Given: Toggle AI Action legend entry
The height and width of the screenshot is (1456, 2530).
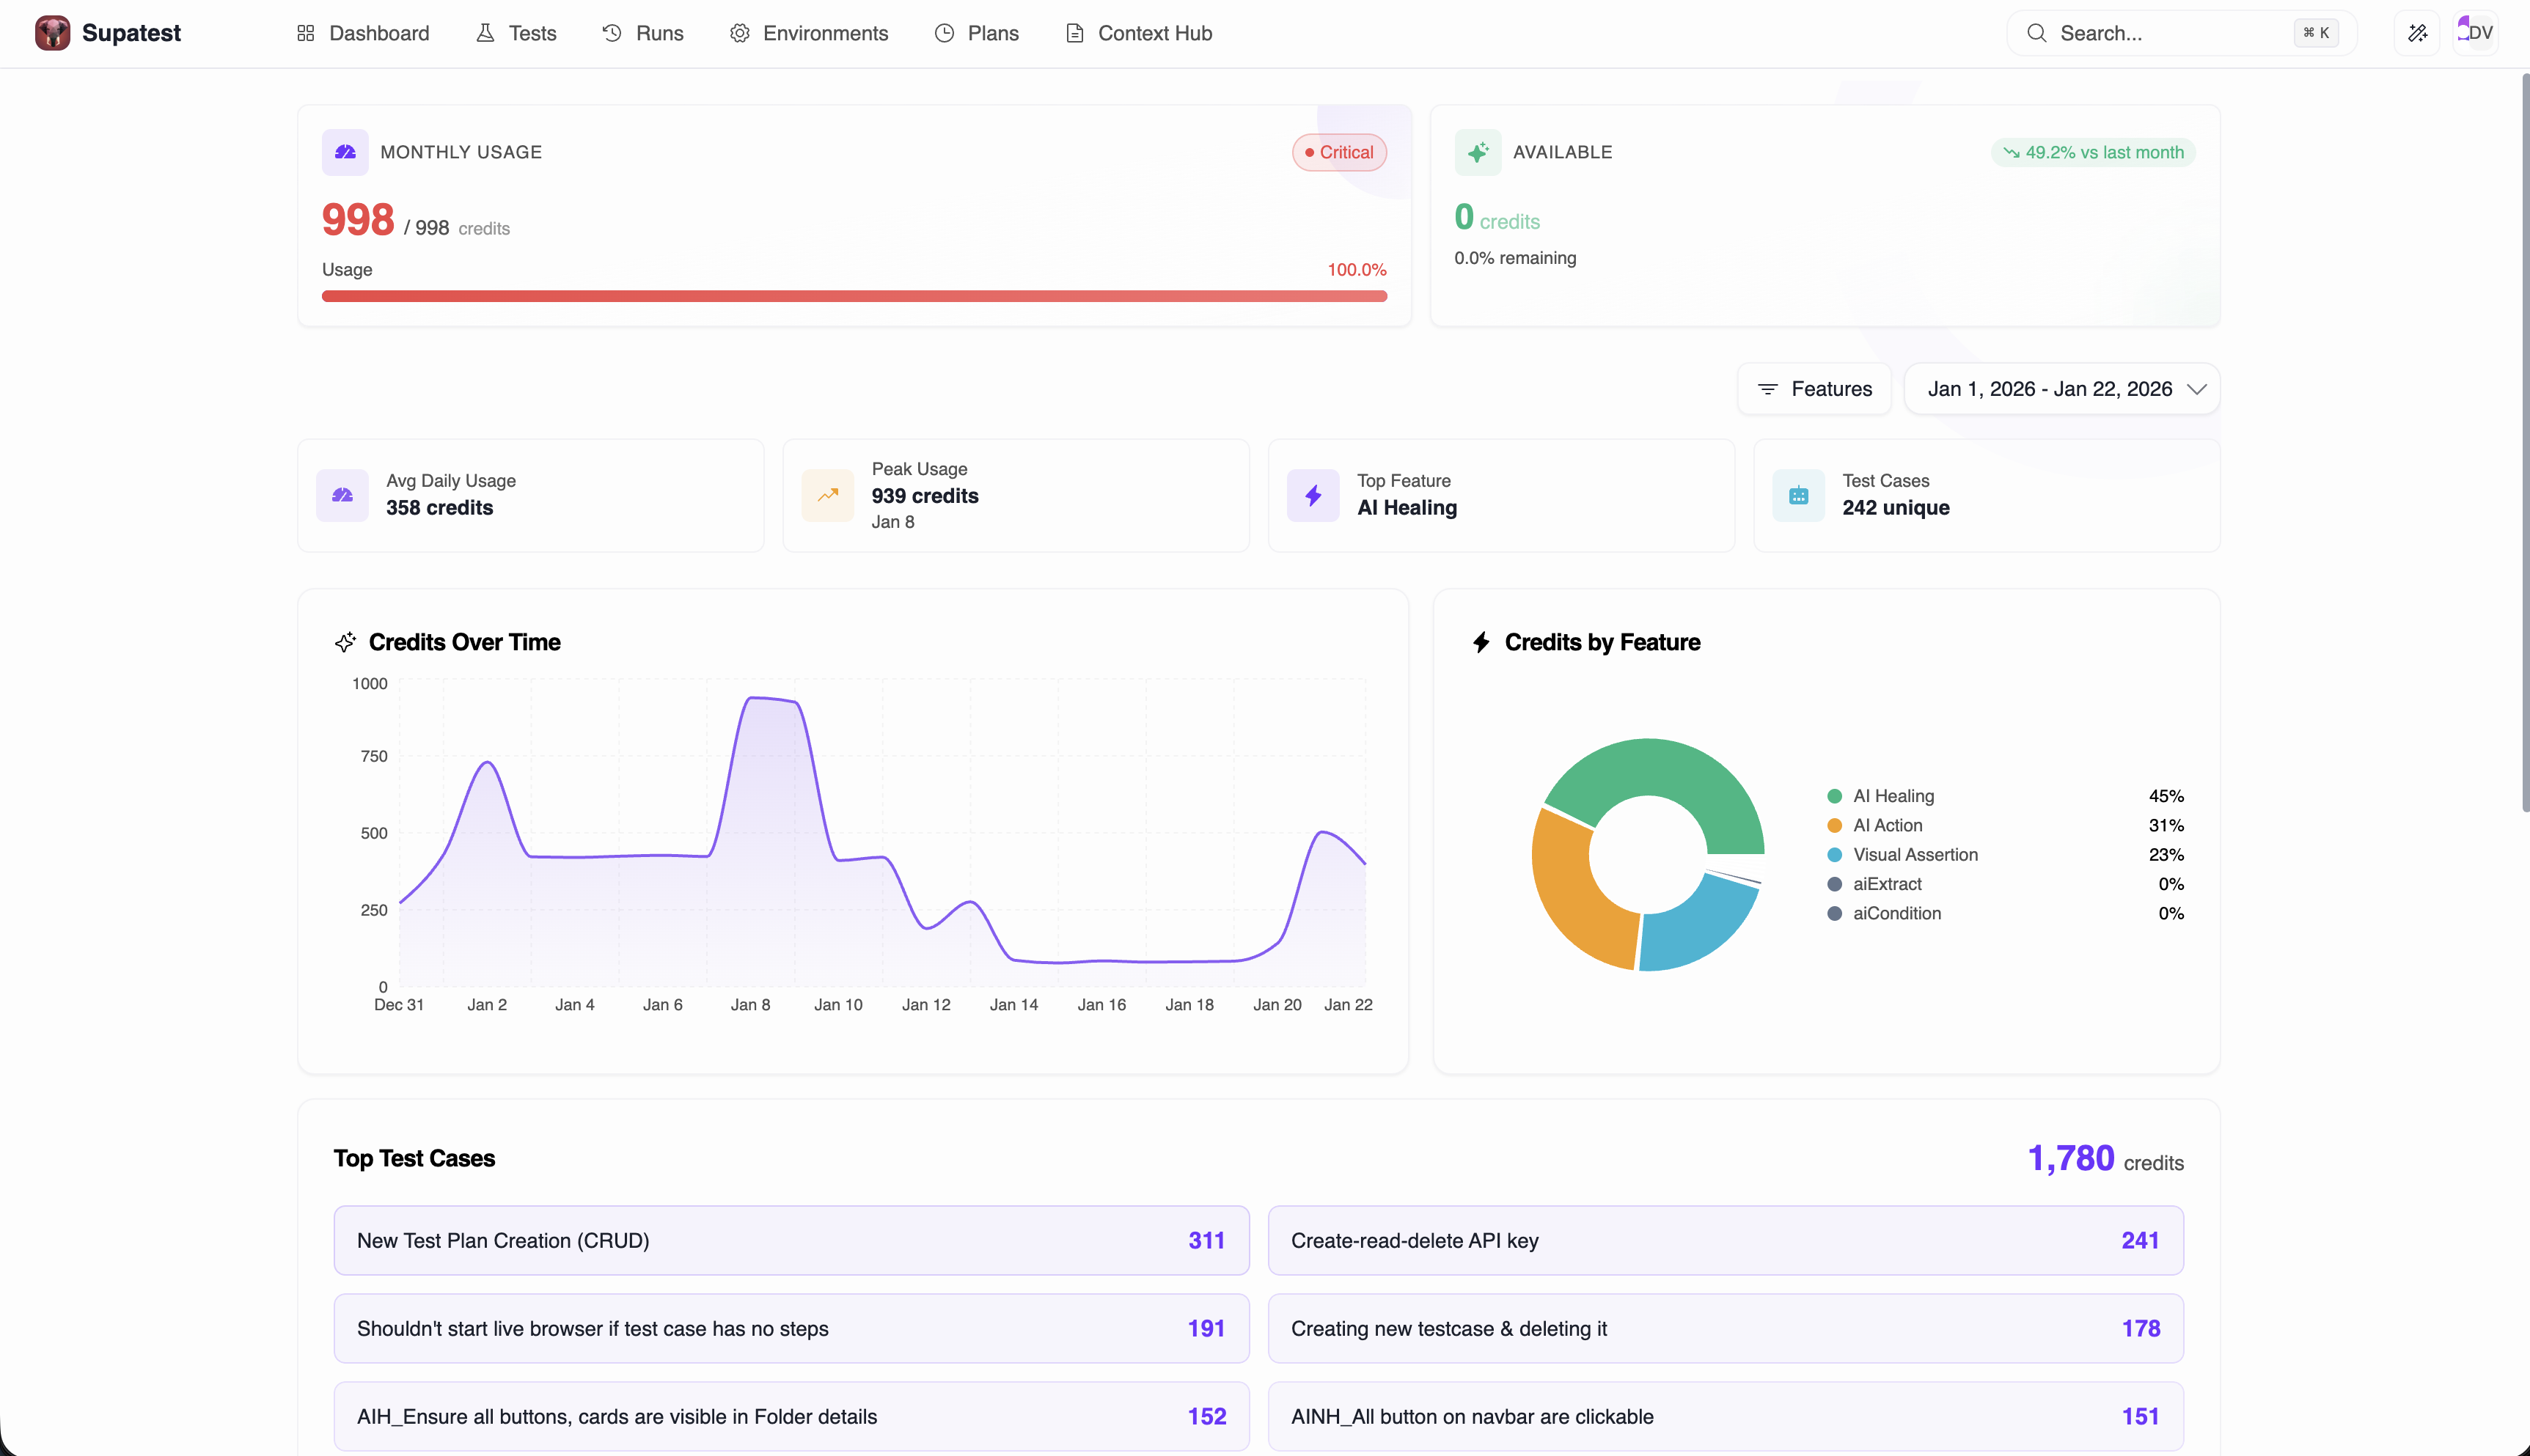Looking at the screenshot, I should pos(1886,825).
